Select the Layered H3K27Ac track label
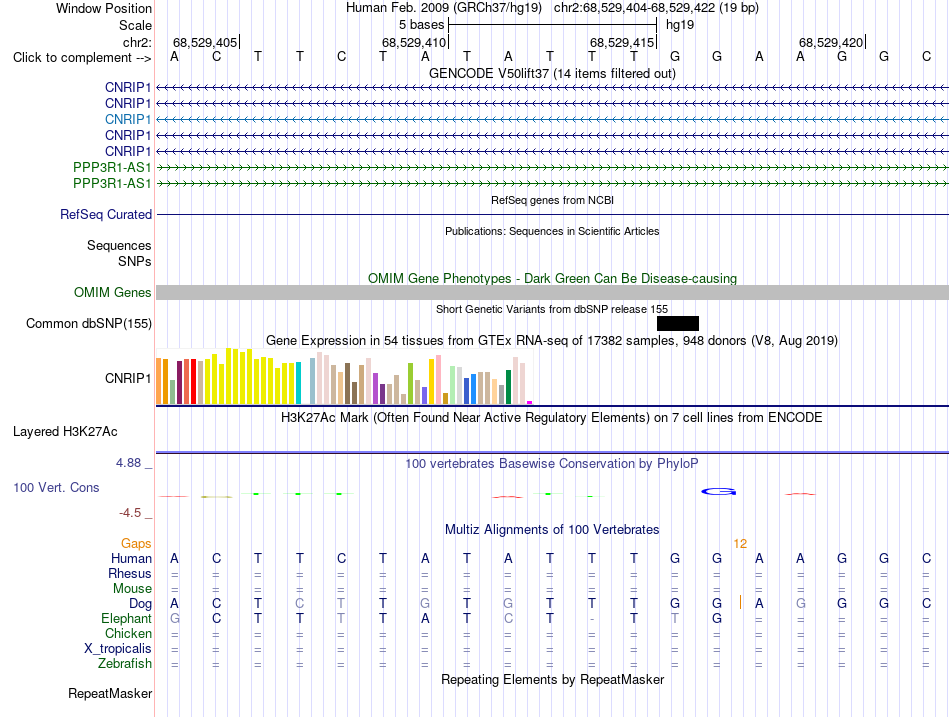 pyautogui.click(x=65, y=432)
